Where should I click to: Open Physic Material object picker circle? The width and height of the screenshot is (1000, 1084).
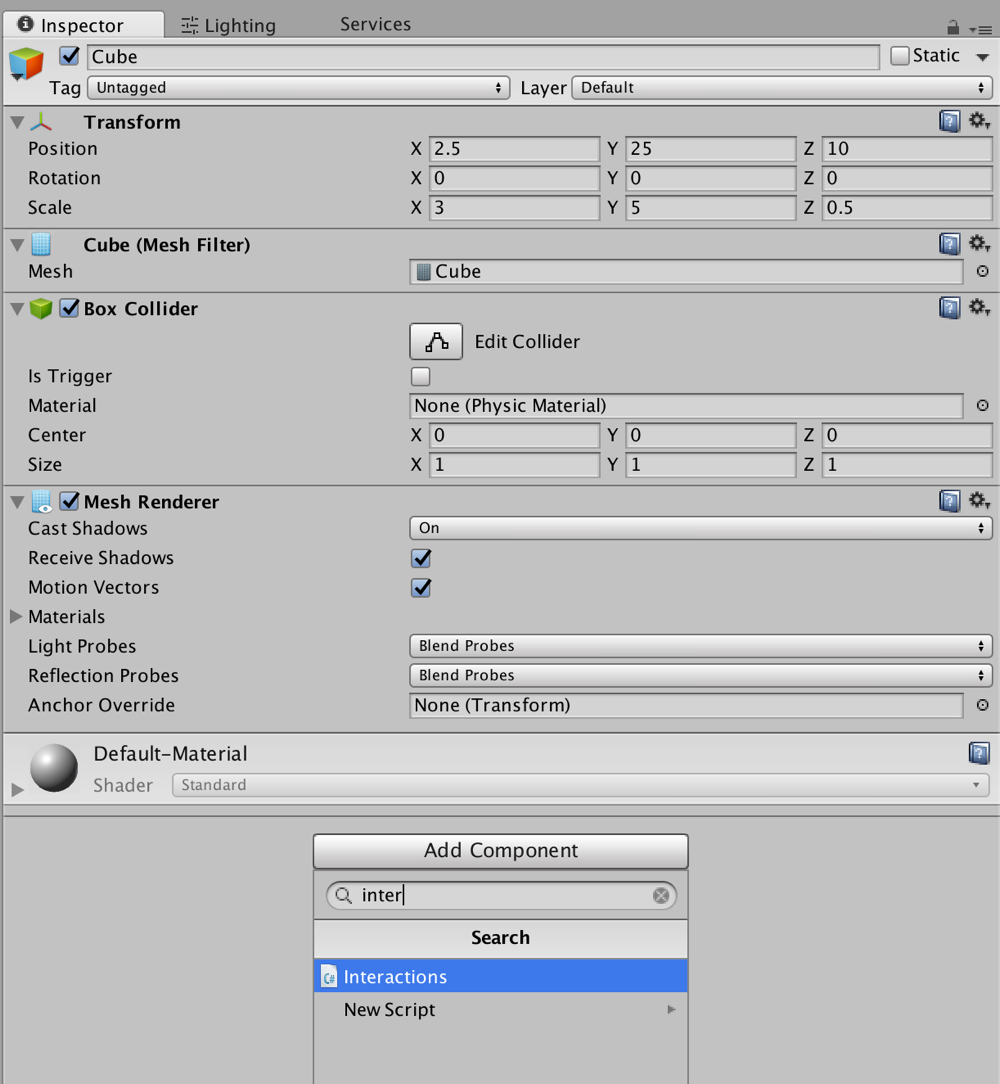coord(982,406)
